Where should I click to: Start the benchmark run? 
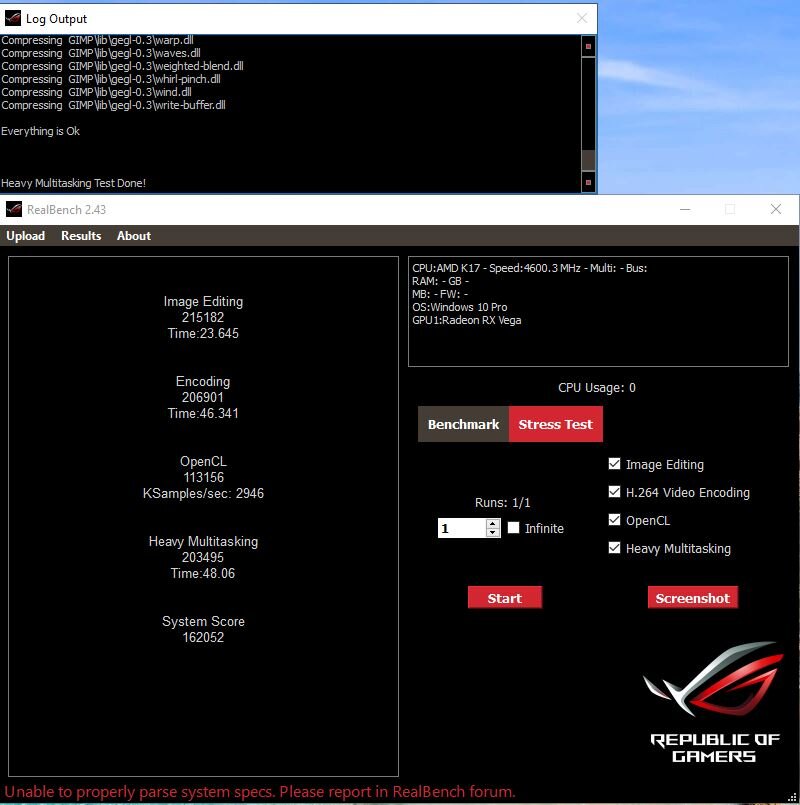(x=505, y=598)
